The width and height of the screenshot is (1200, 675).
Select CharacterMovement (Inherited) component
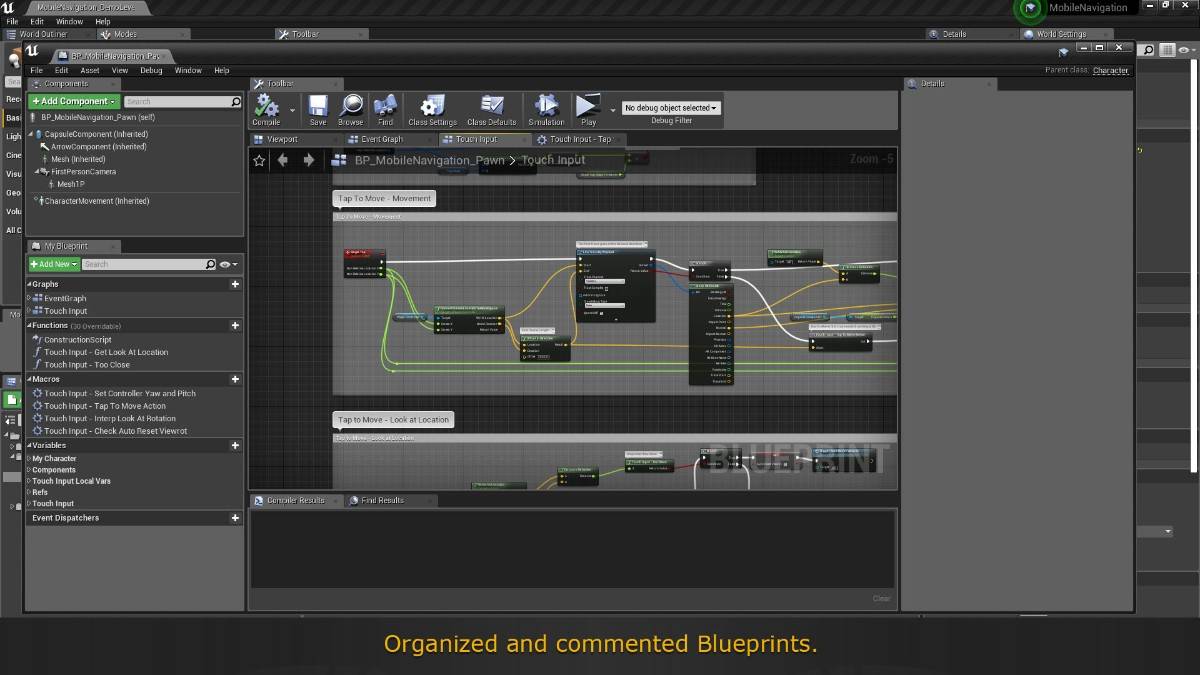96,201
